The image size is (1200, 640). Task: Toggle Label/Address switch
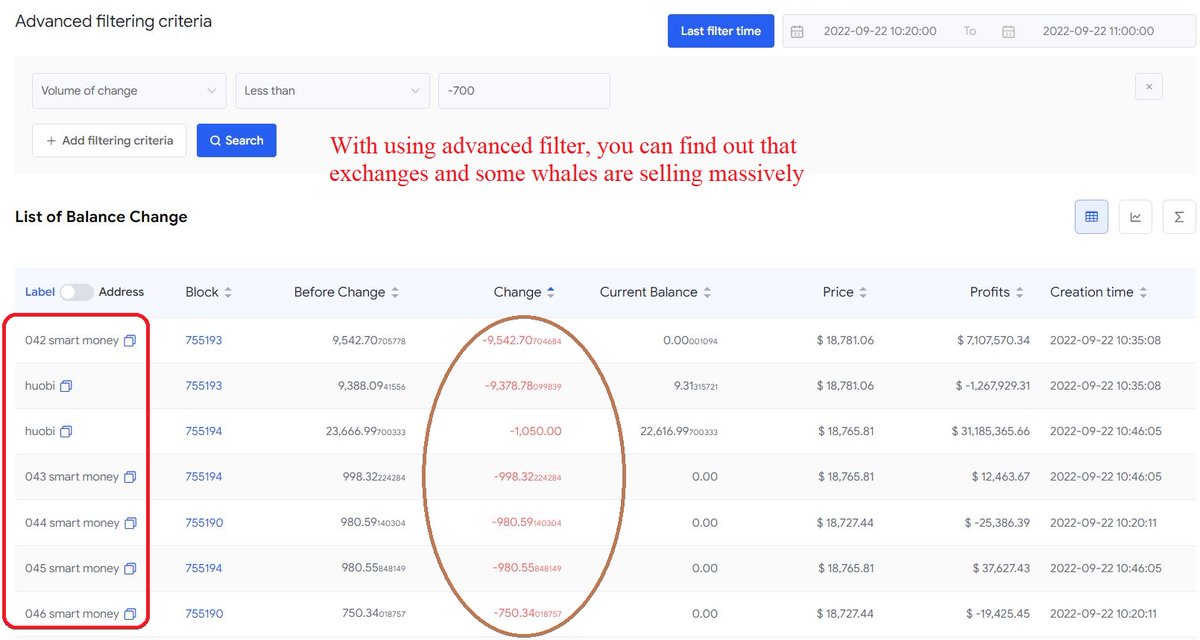76,292
